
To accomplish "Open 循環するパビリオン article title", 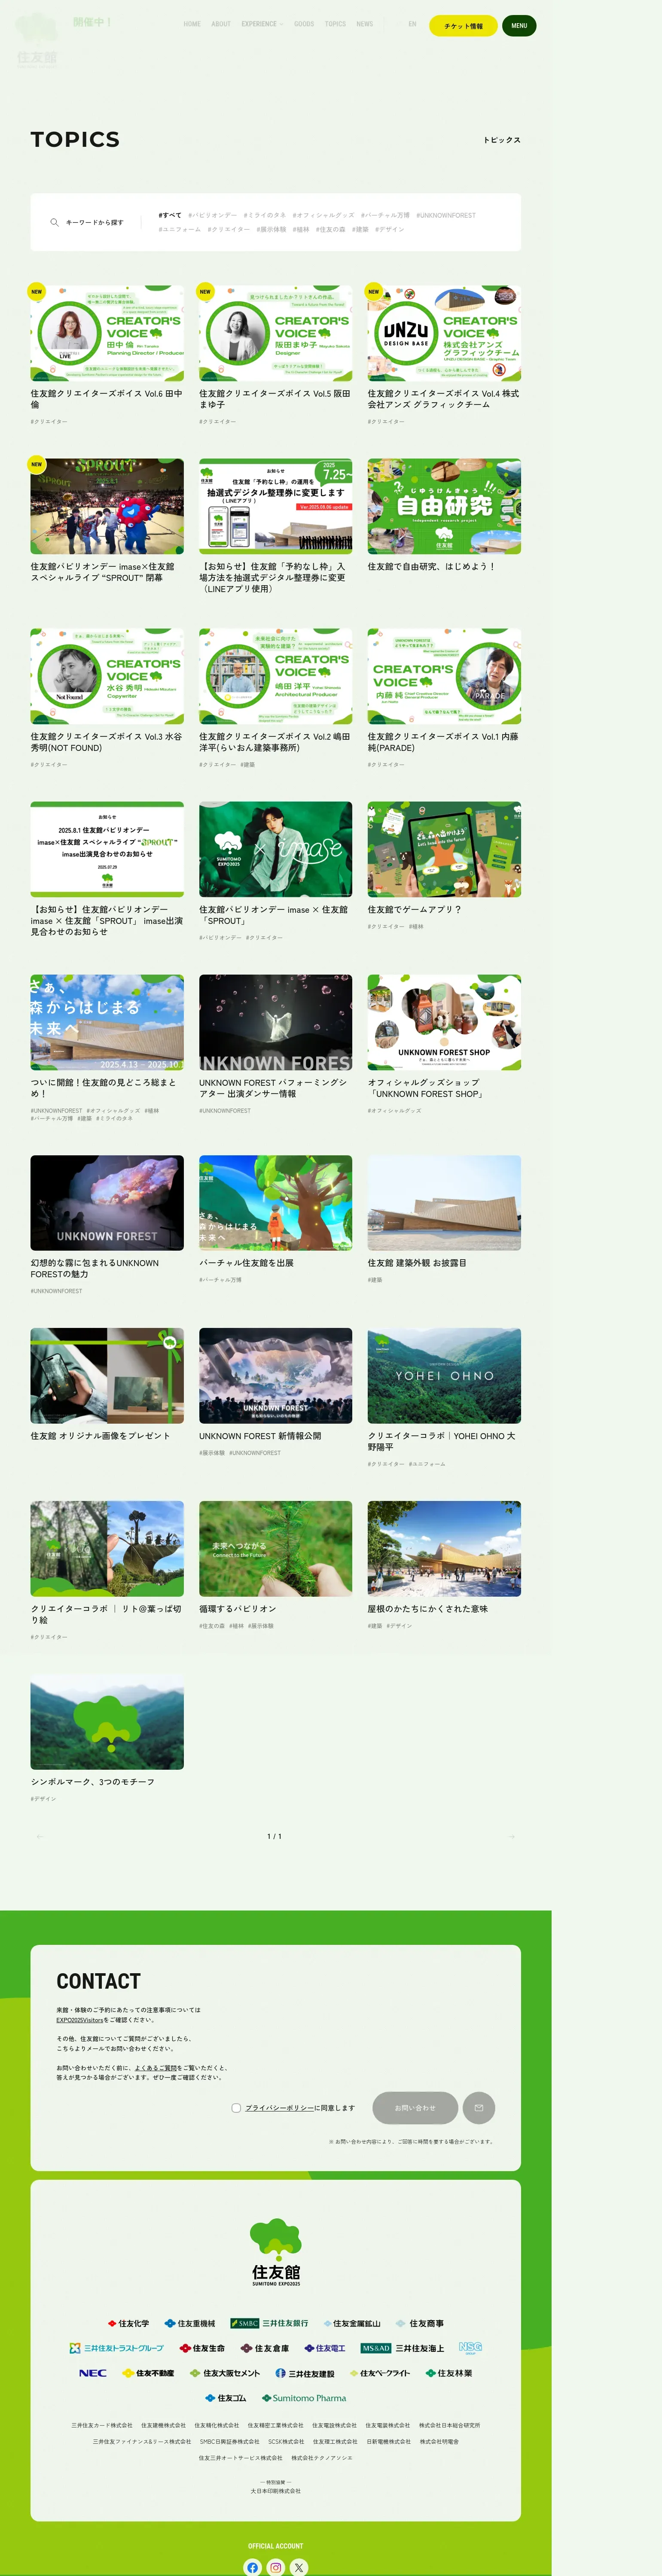I will click(x=237, y=1609).
